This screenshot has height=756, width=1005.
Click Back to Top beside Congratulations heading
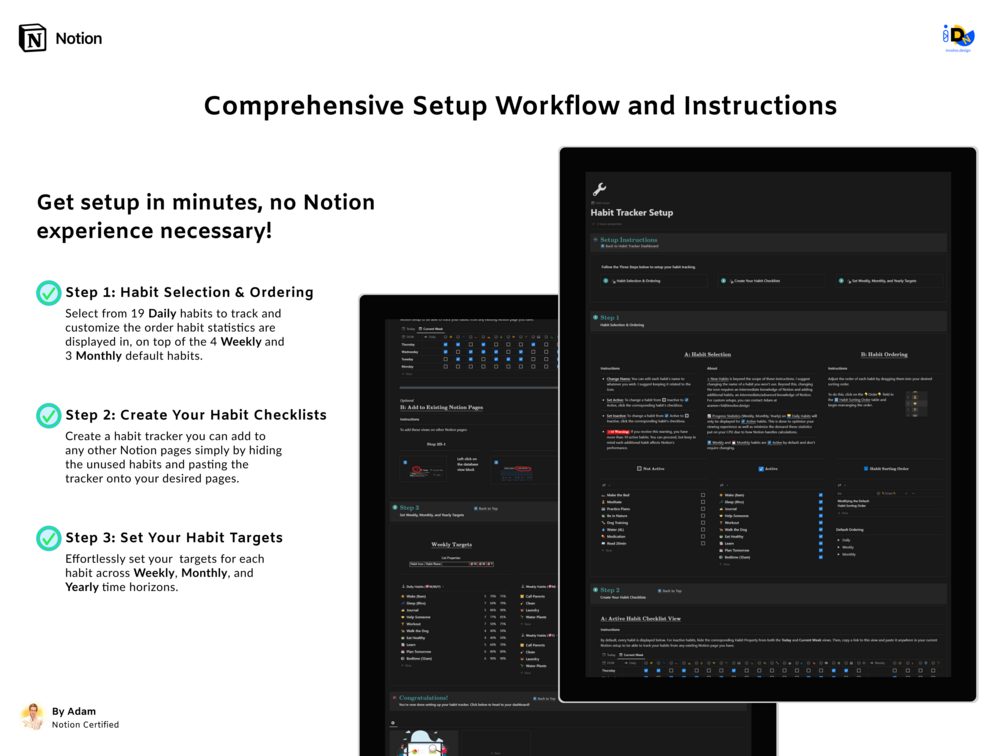coord(544,698)
